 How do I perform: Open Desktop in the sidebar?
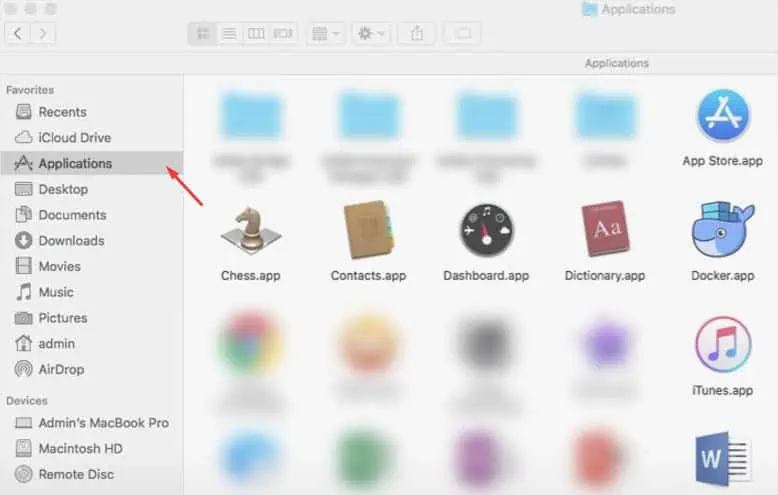point(92,189)
